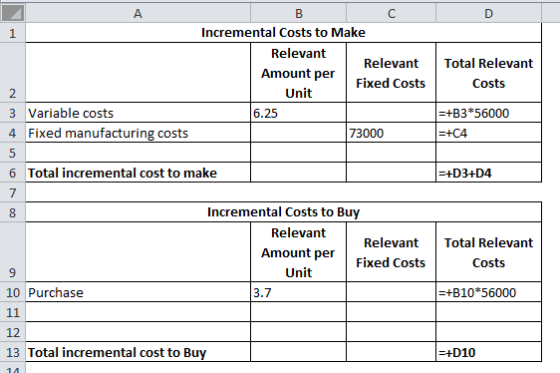Click 'Total Relevant Costs' header in row 9

pyautogui.click(x=489, y=252)
